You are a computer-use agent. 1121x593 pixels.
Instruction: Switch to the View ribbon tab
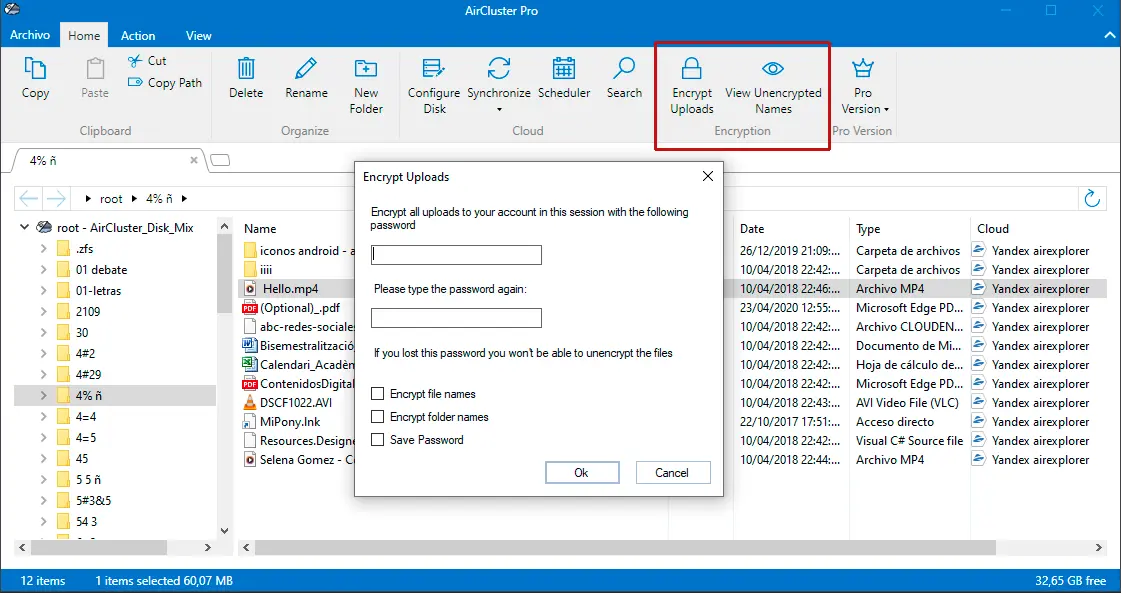click(x=198, y=35)
